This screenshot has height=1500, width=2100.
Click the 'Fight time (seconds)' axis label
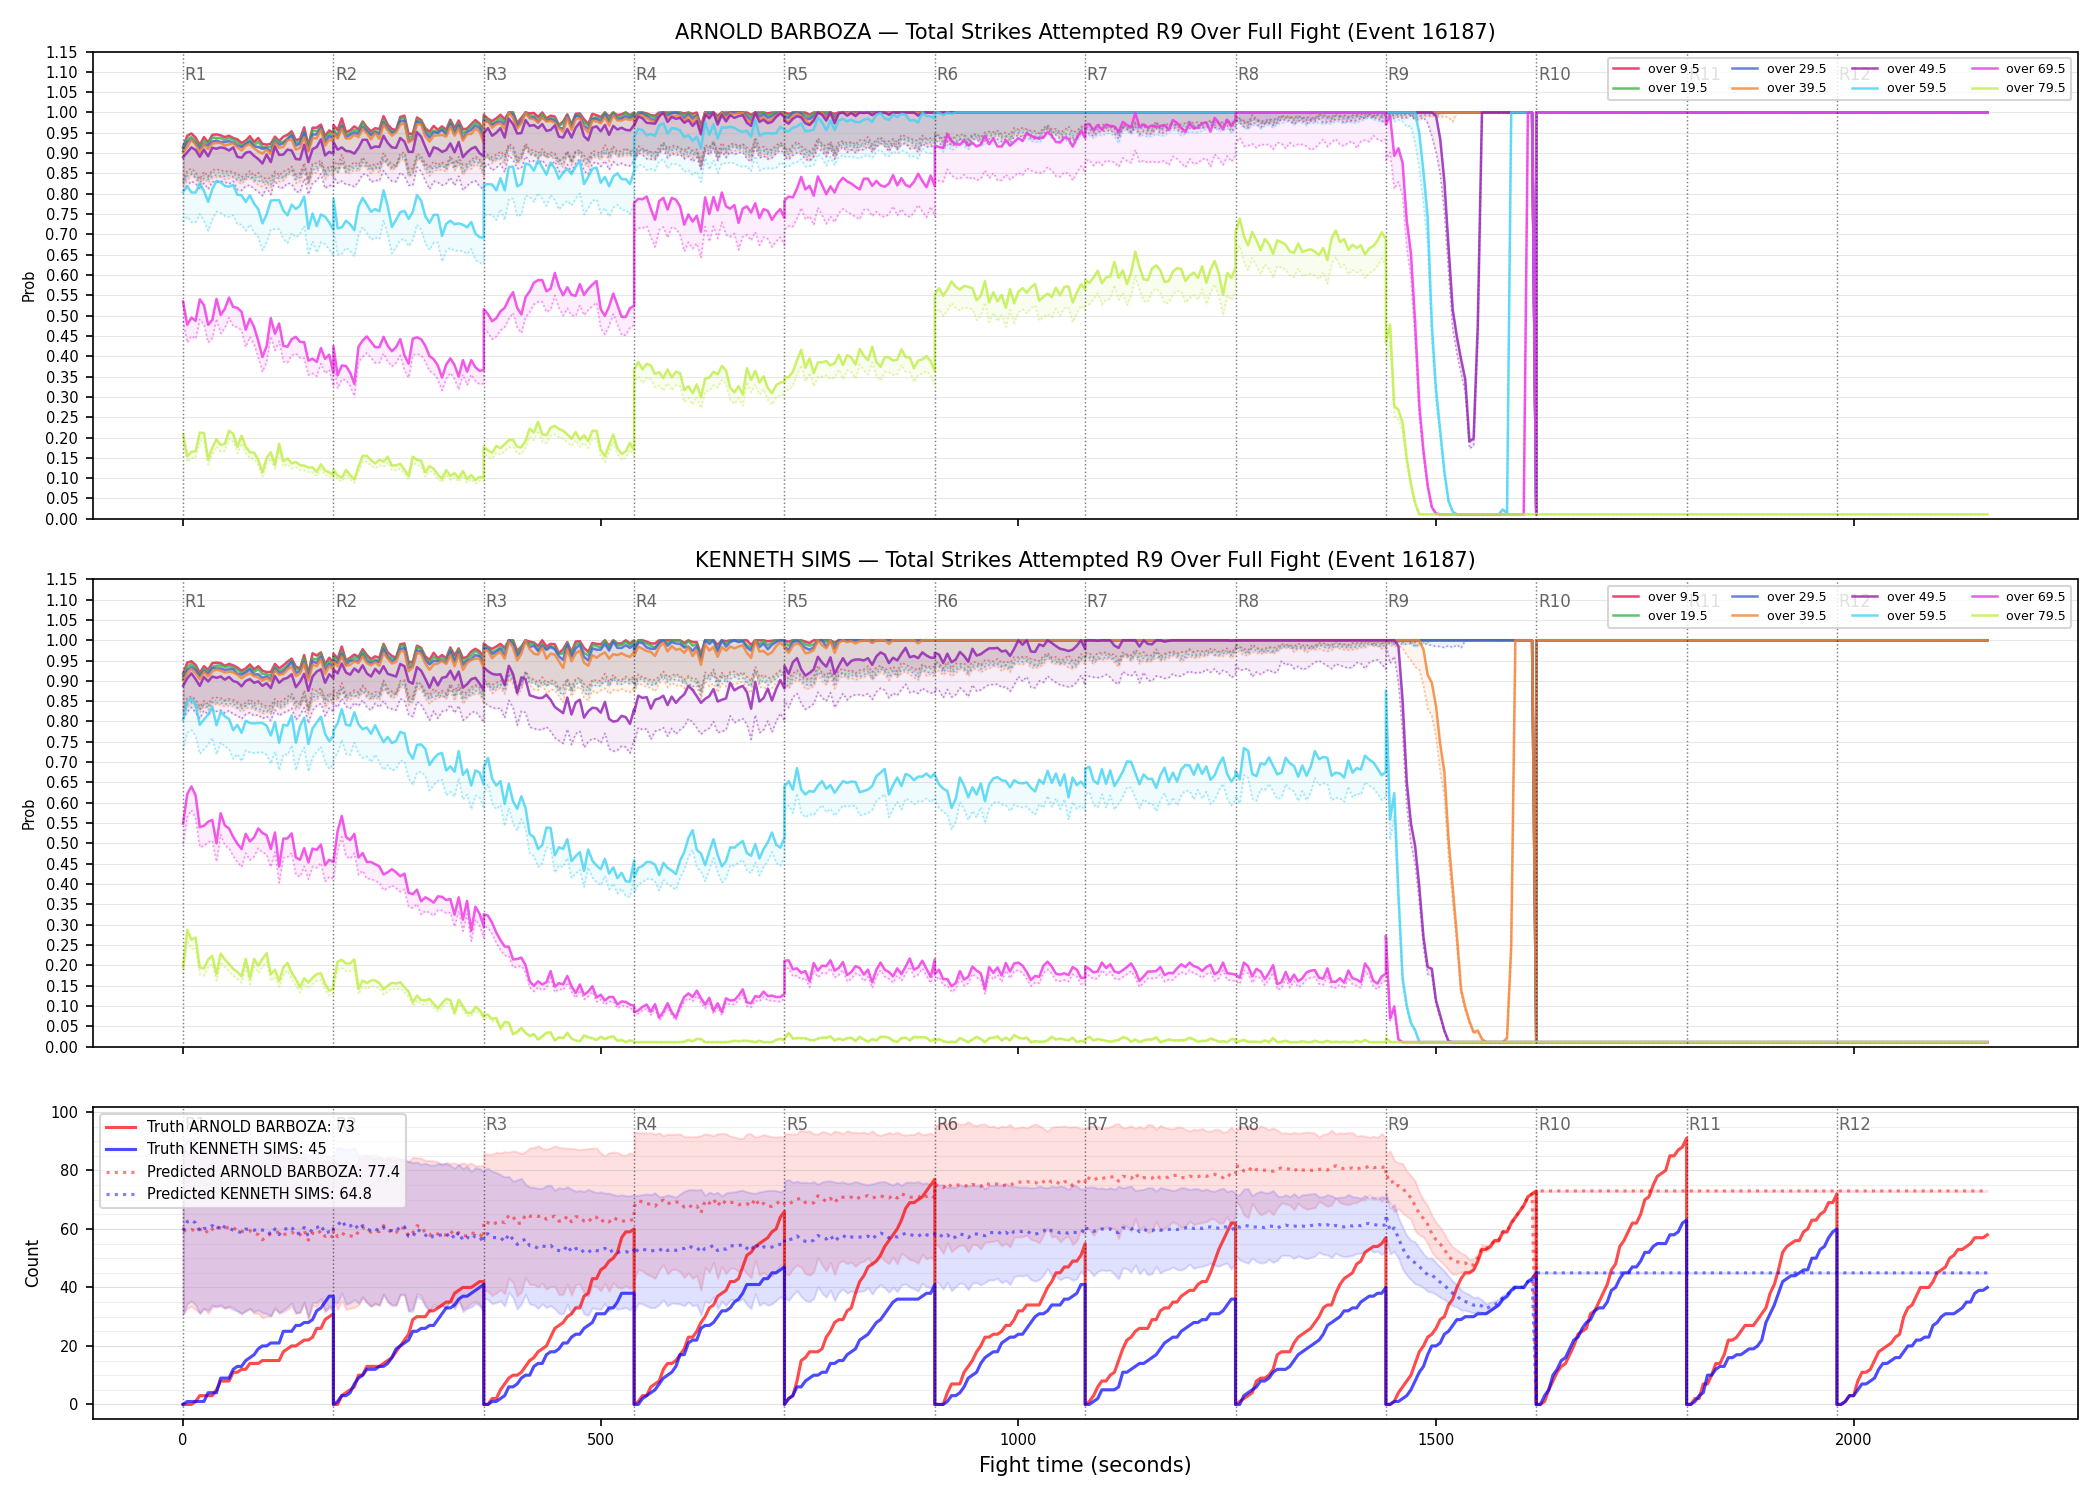pos(1085,1465)
